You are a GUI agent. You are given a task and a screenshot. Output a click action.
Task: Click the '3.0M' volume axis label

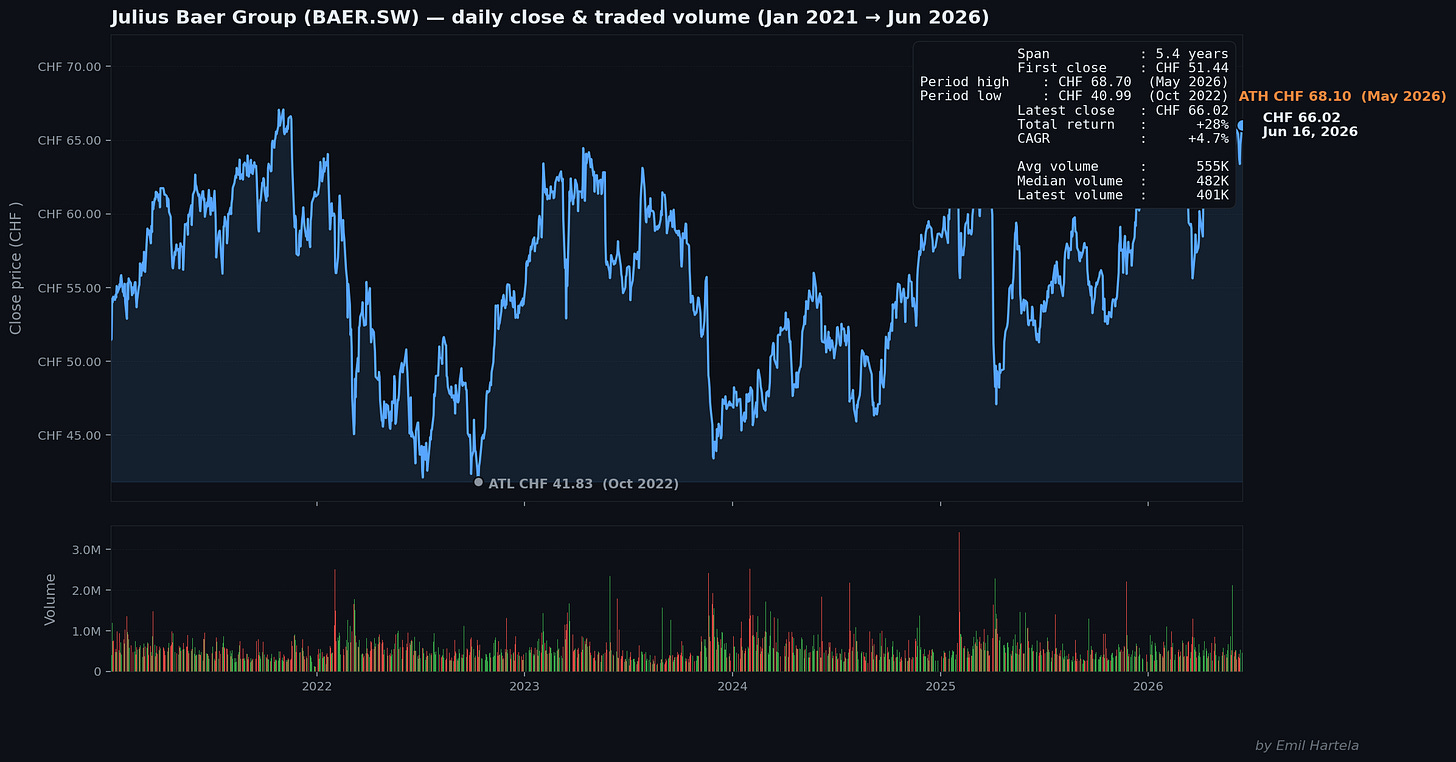click(x=85, y=550)
